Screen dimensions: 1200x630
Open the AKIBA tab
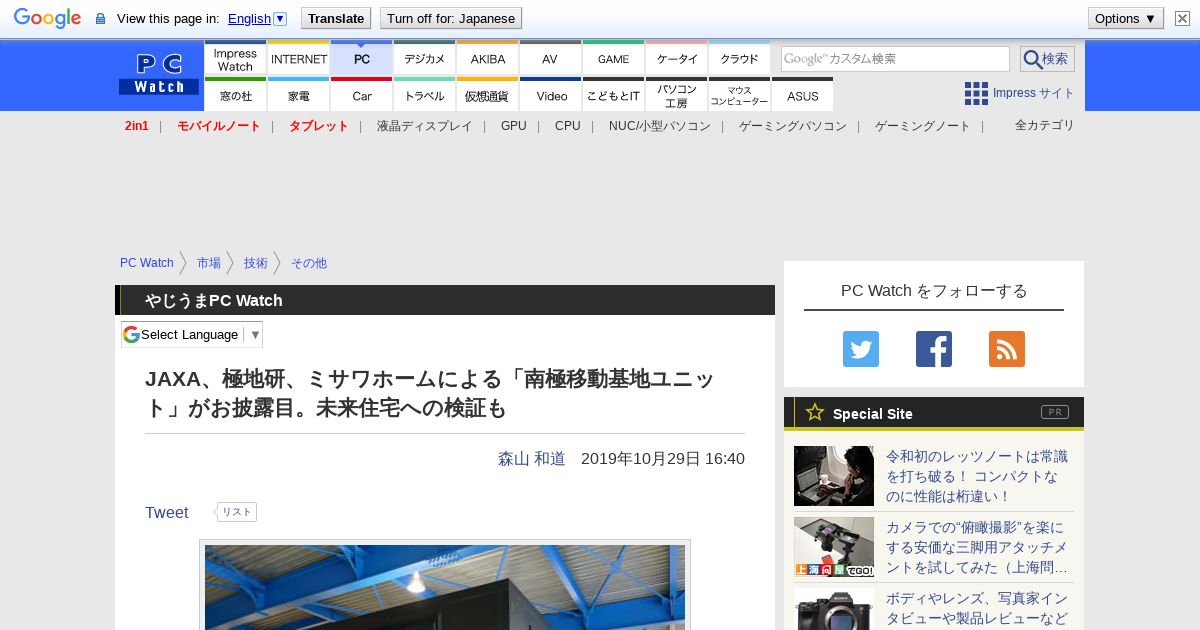(488, 59)
